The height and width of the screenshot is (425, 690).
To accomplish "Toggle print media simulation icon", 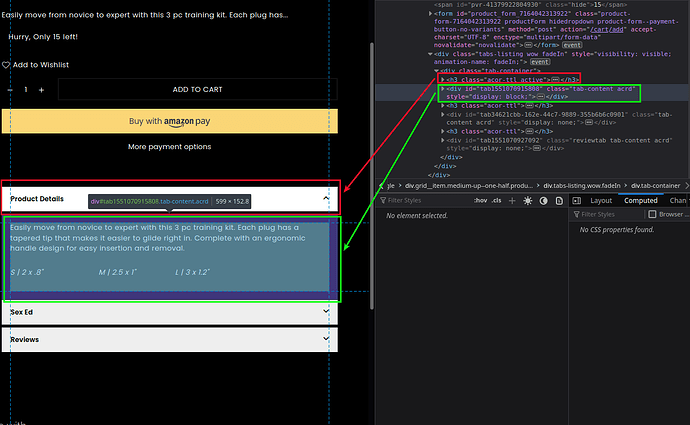I will tap(559, 200).
